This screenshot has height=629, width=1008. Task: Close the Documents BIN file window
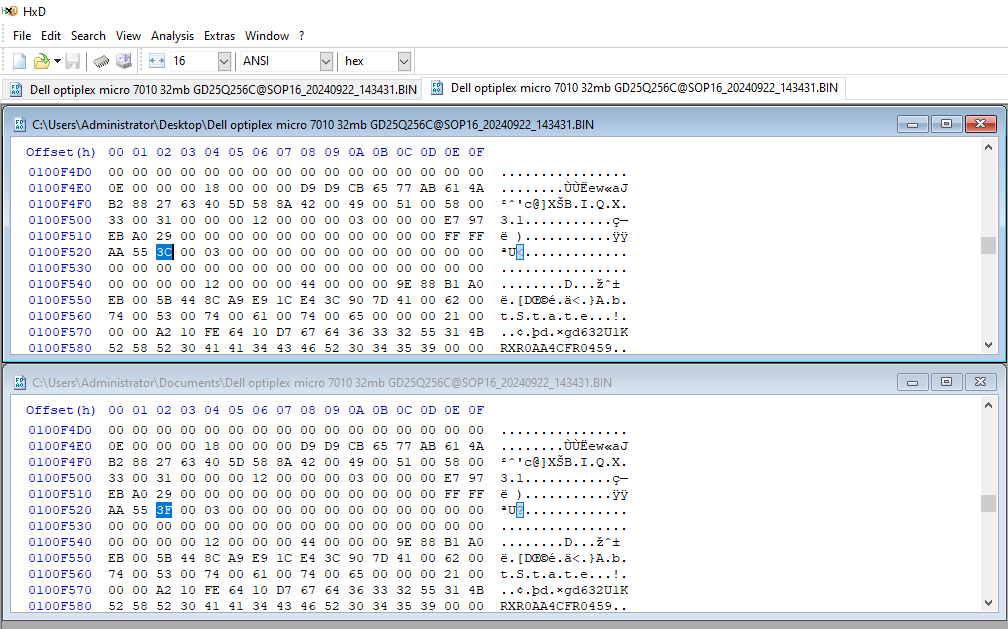[x=980, y=382]
